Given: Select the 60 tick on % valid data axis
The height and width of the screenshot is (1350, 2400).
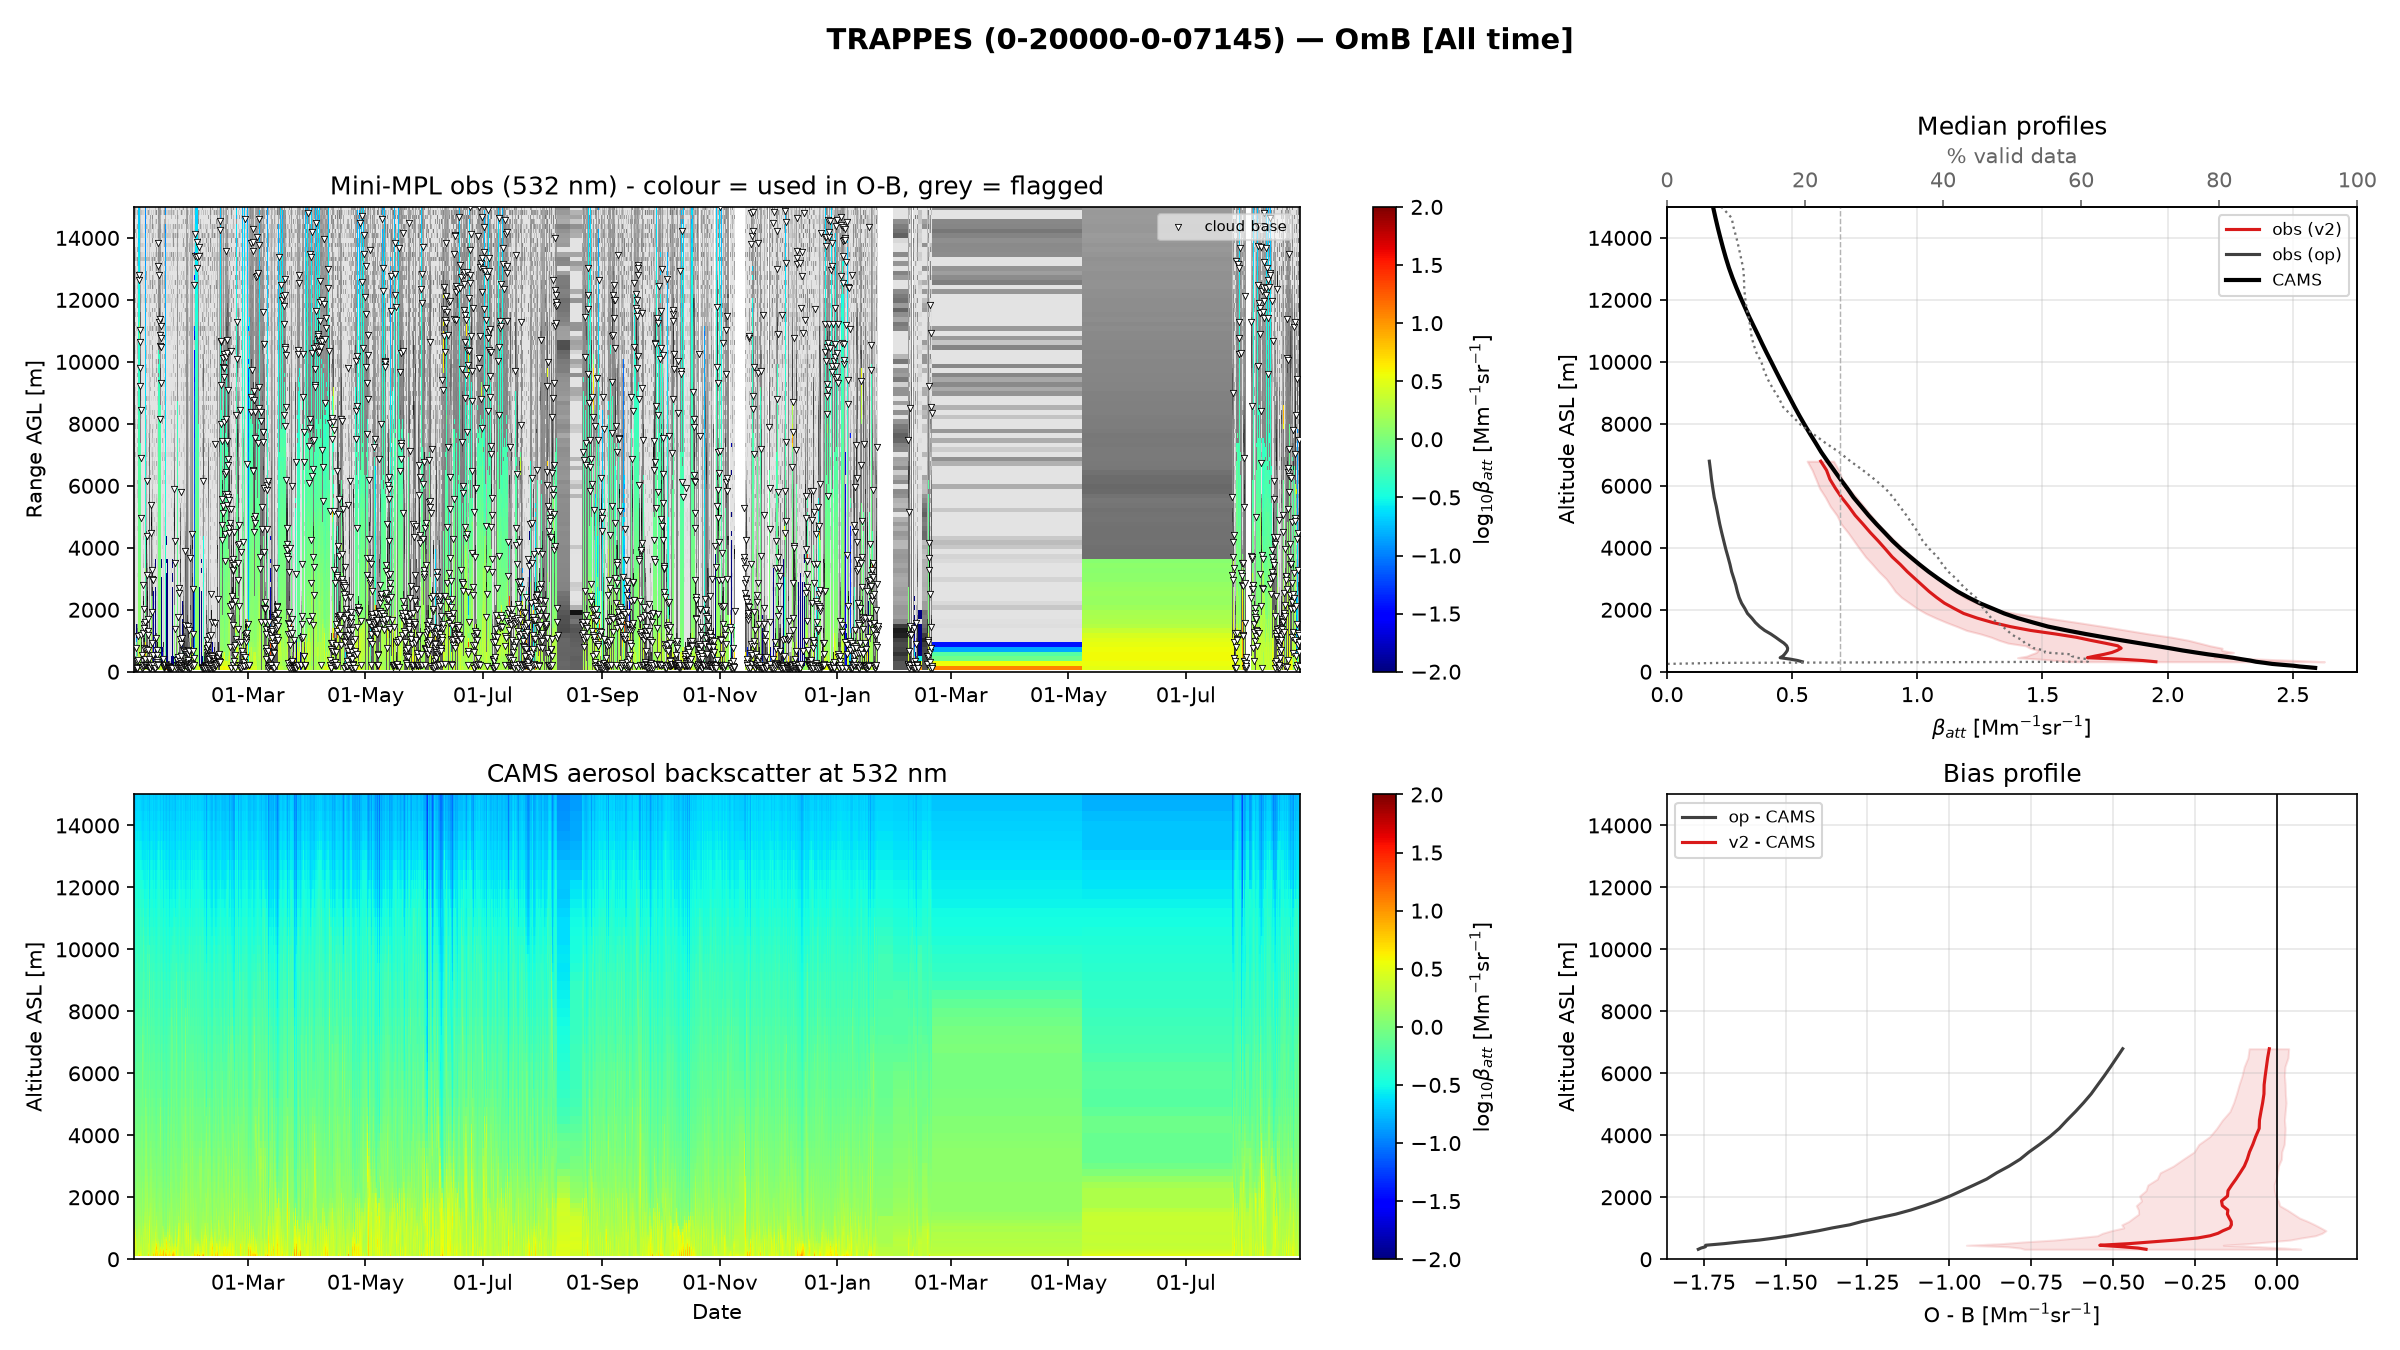Looking at the screenshot, I should tap(2080, 181).
